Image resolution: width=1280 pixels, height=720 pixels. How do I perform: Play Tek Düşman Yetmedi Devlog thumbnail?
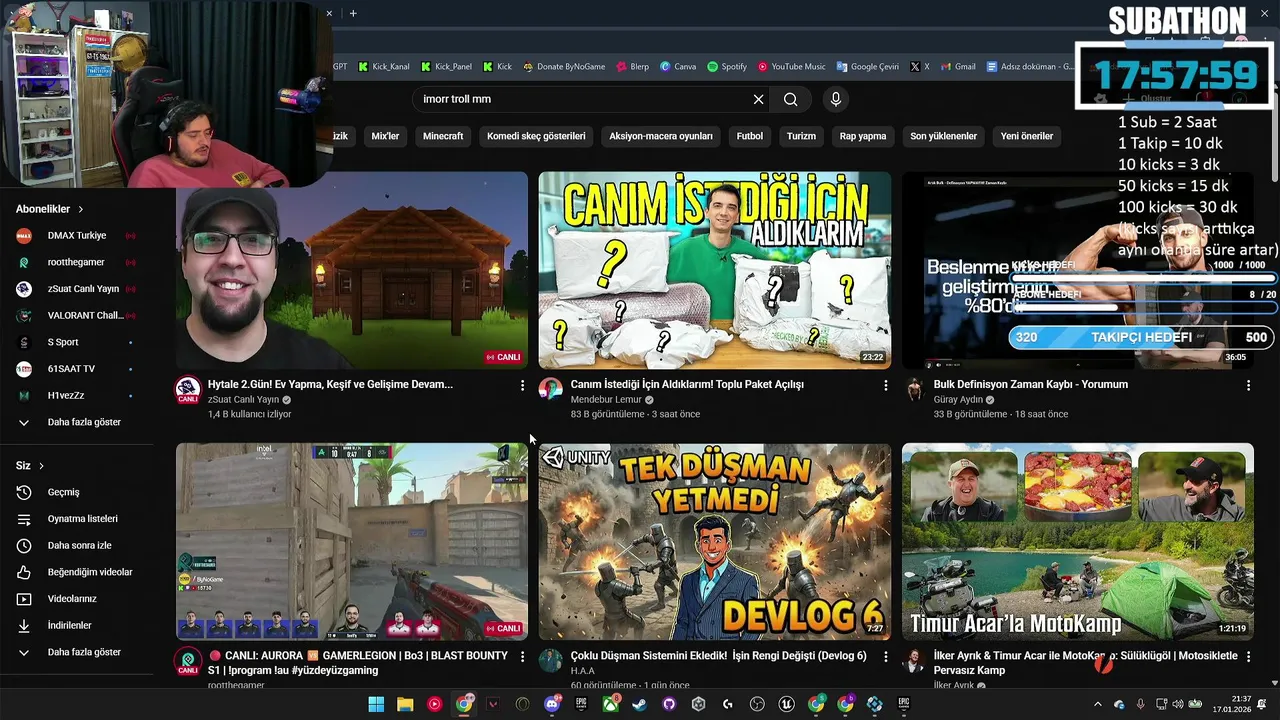click(x=715, y=541)
